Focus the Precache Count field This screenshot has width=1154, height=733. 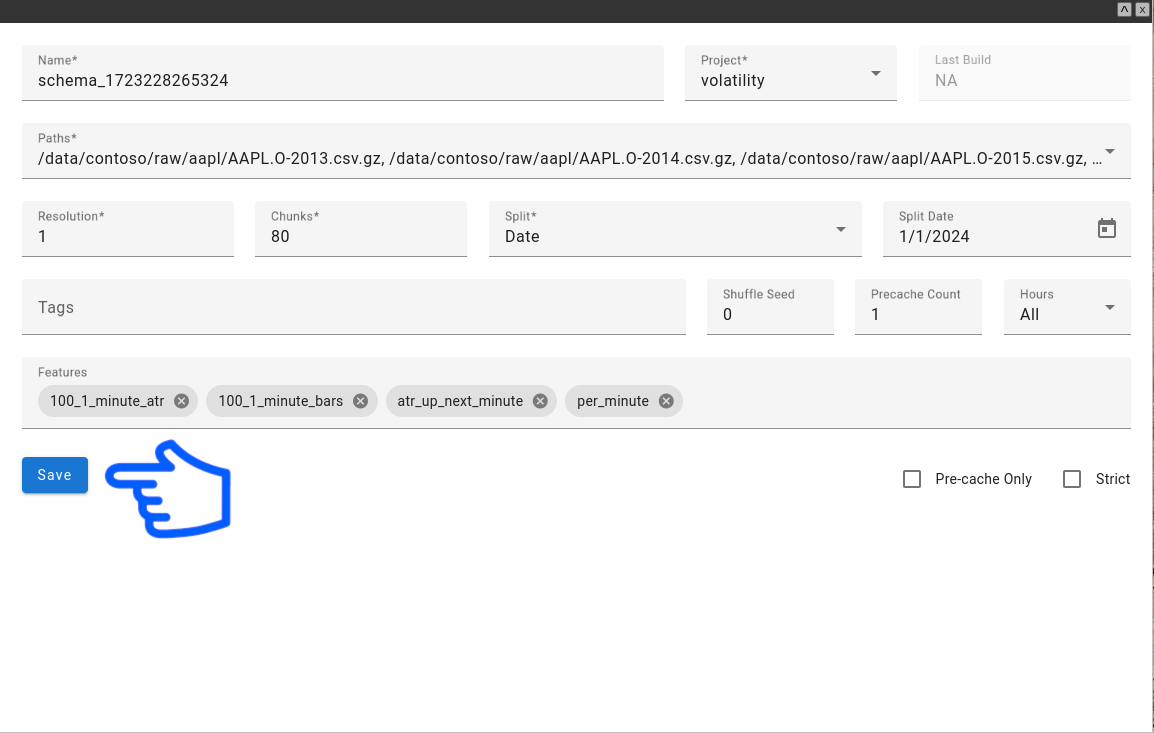[917, 314]
